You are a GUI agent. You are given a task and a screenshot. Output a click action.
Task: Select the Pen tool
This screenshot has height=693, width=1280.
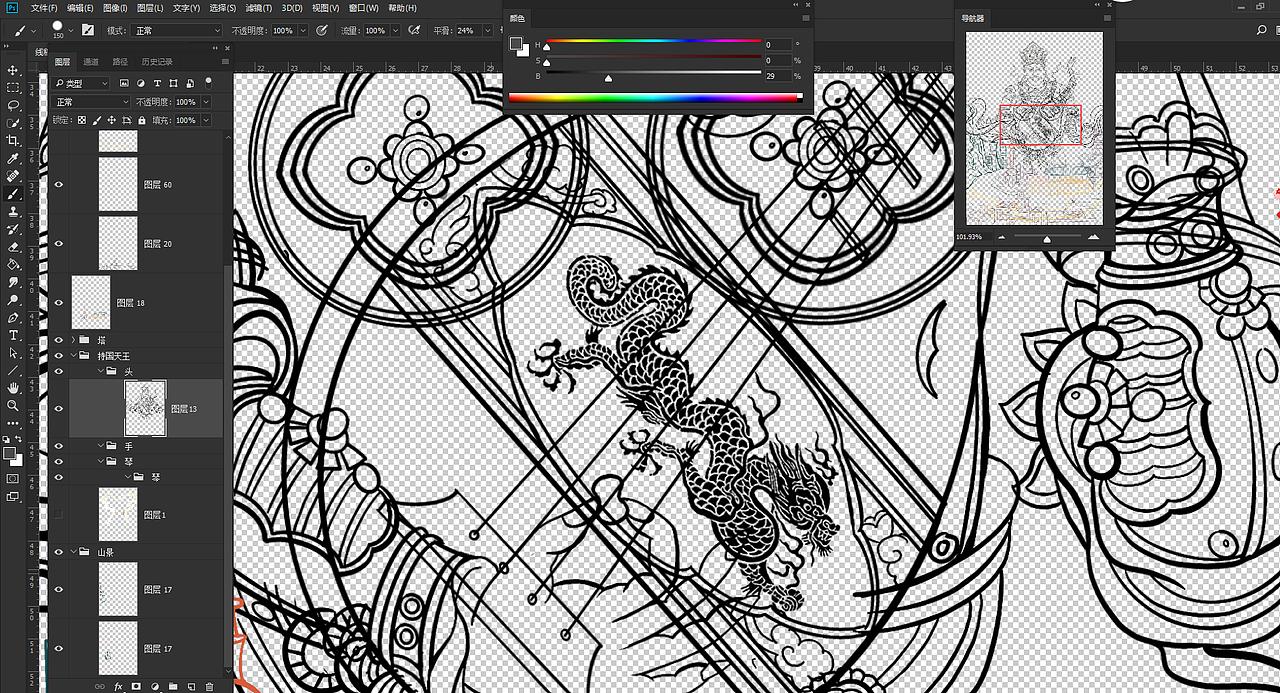(x=13, y=317)
